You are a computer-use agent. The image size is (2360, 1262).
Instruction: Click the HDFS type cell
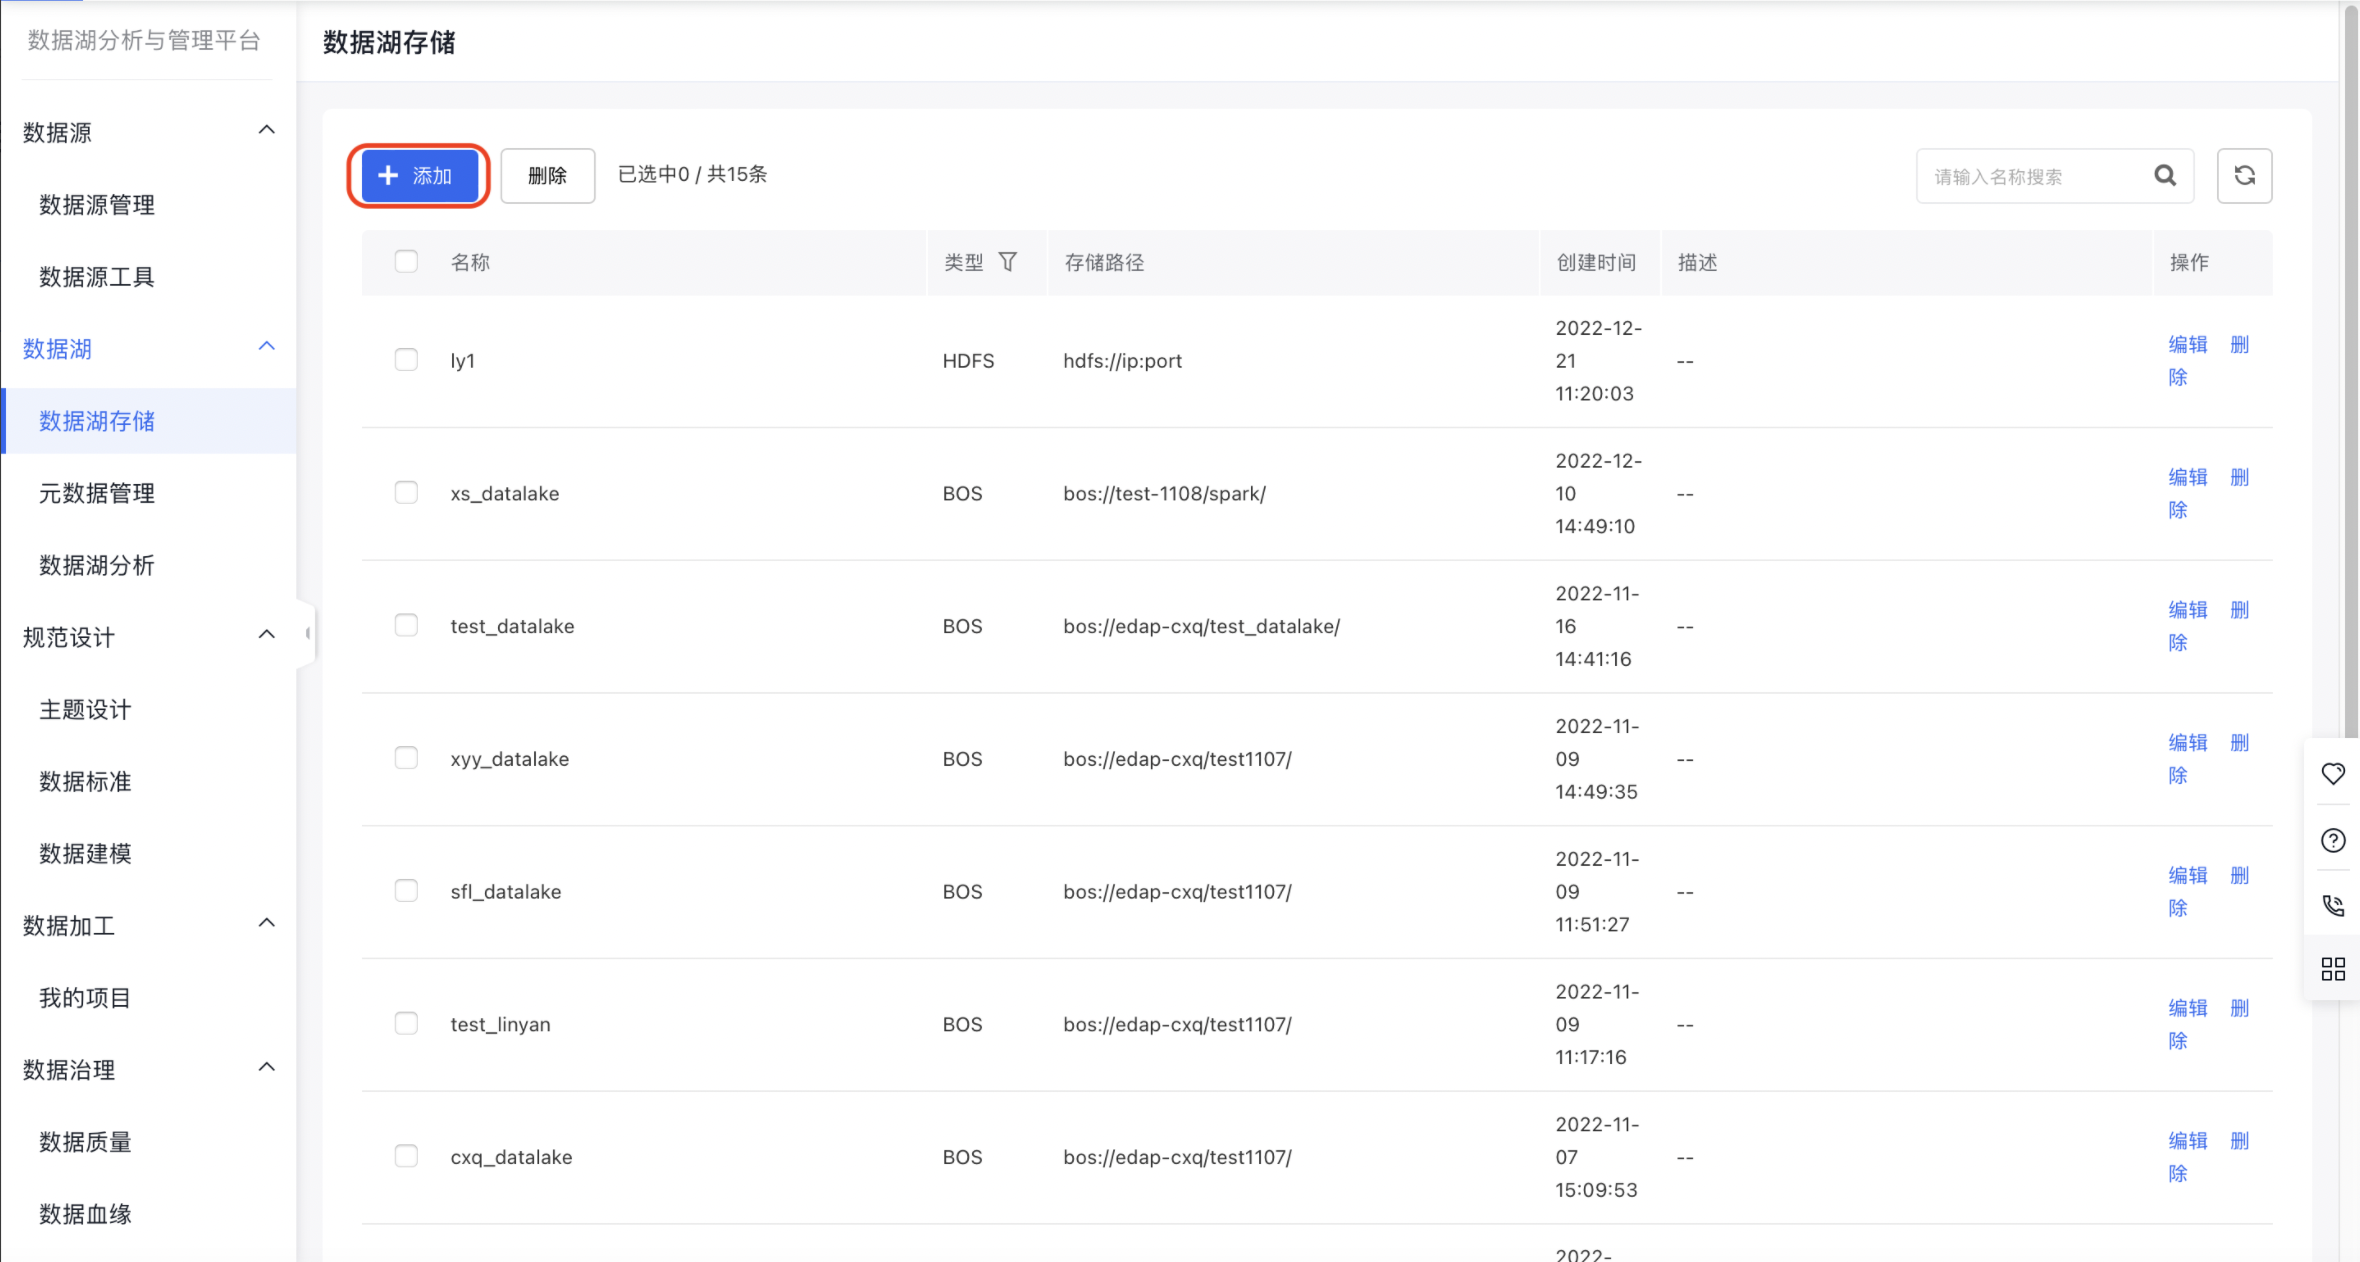point(968,360)
